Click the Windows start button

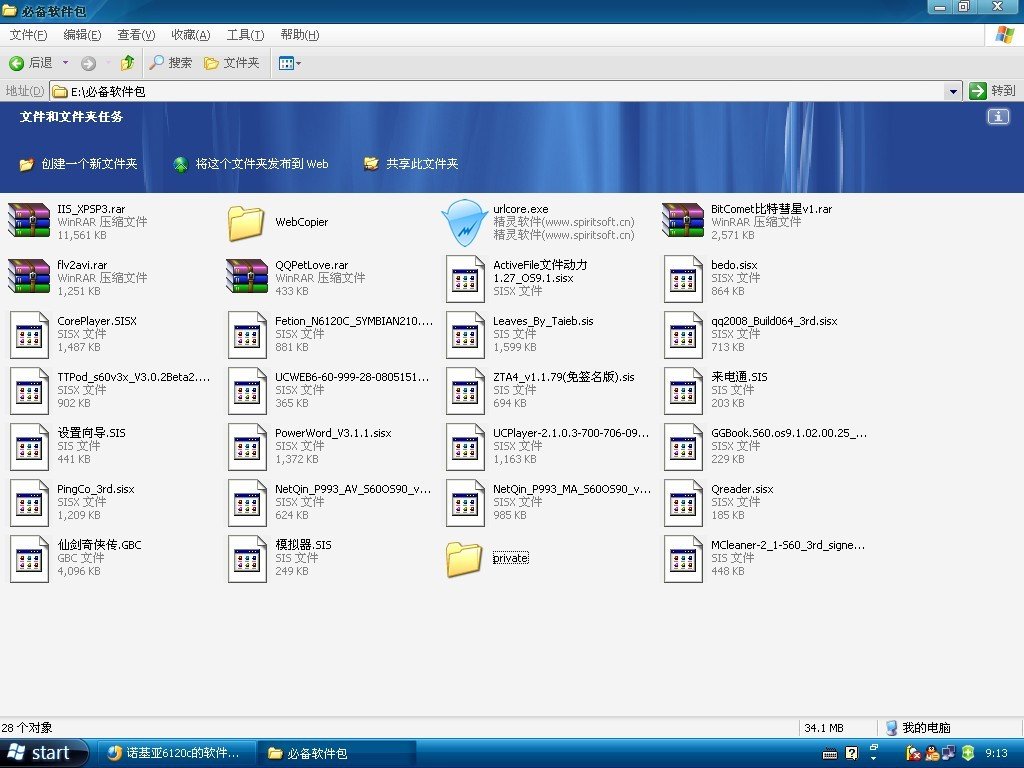pyautogui.click(x=40, y=753)
